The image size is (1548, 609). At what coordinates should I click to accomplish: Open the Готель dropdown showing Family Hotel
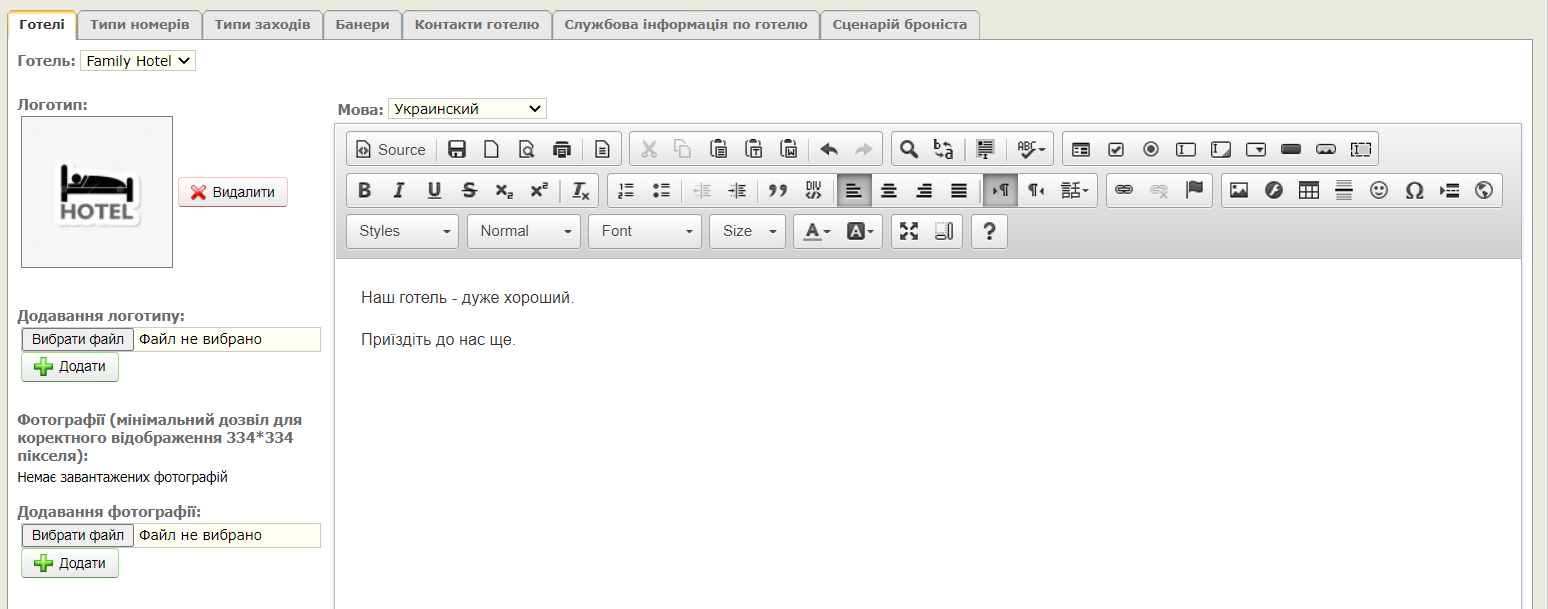coord(138,61)
